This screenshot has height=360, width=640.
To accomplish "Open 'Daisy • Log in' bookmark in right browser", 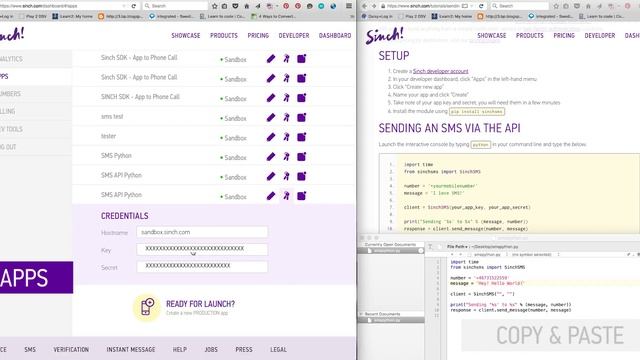I will tap(377, 16).
